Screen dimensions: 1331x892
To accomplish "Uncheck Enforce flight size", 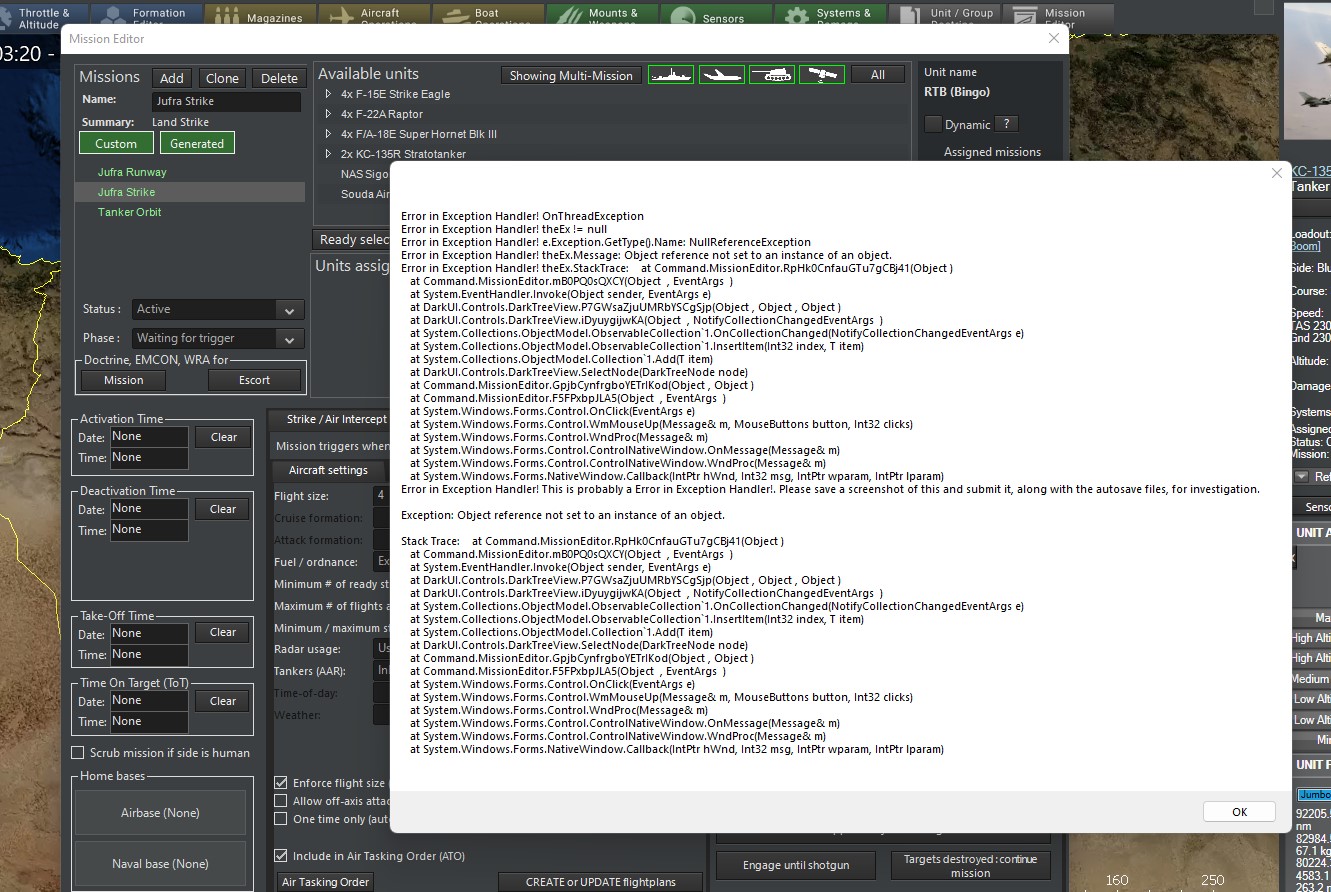I will click(281, 783).
